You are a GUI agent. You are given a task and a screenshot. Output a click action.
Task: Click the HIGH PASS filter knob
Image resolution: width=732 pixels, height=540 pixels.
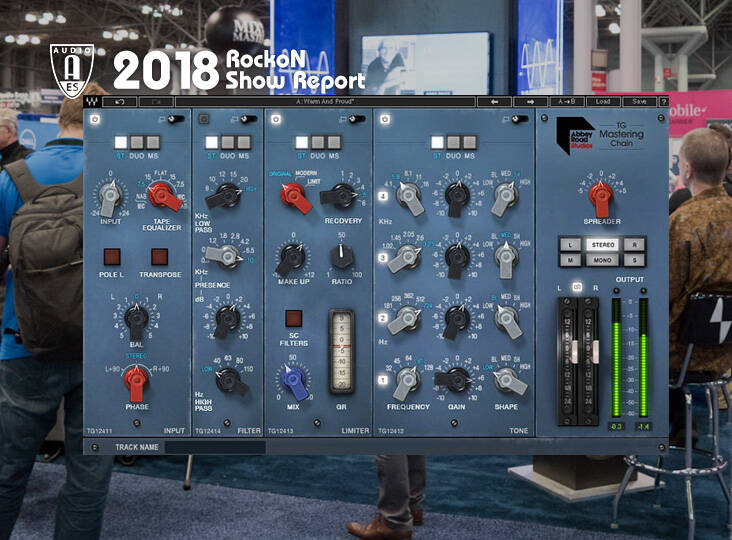pyautogui.click(x=231, y=381)
